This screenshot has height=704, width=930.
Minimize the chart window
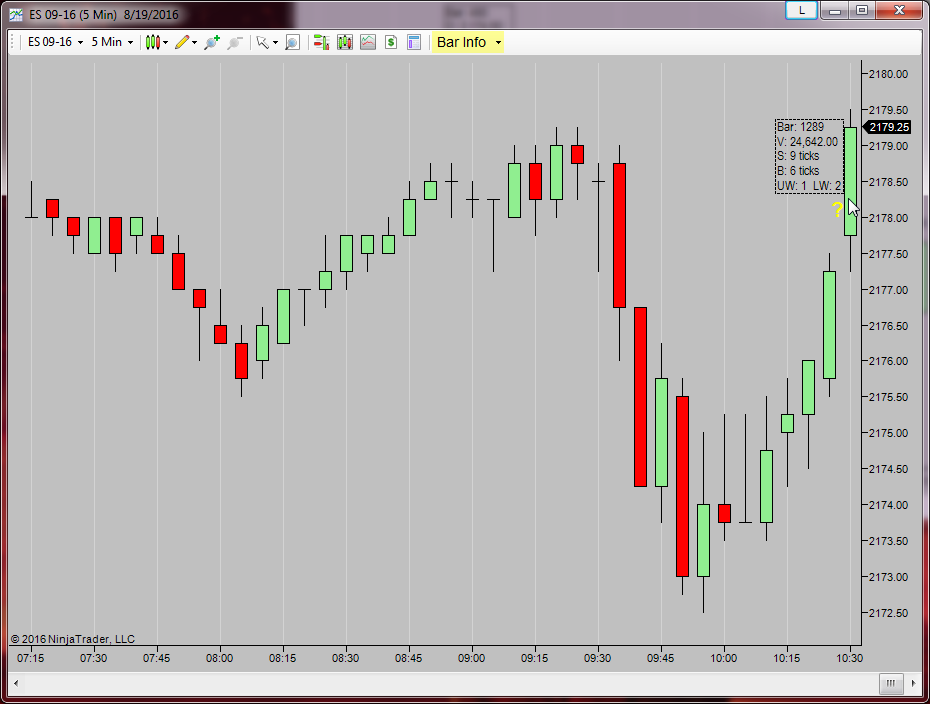835,10
